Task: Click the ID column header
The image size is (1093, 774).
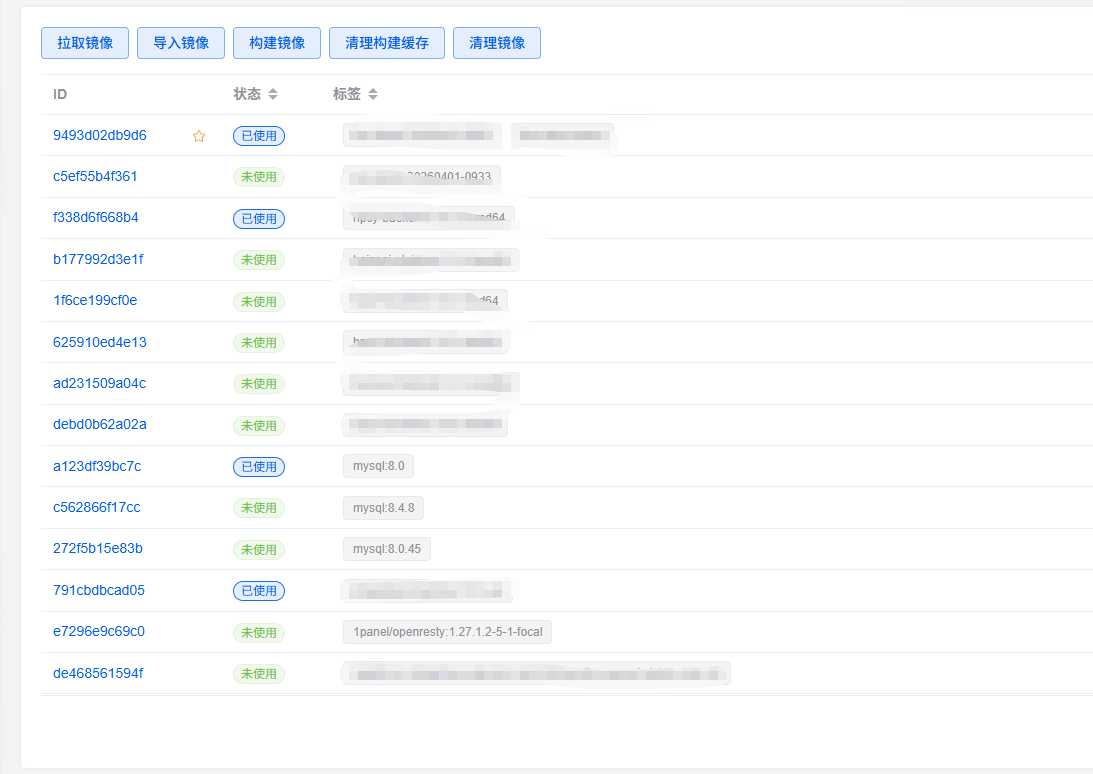Action: pos(60,94)
